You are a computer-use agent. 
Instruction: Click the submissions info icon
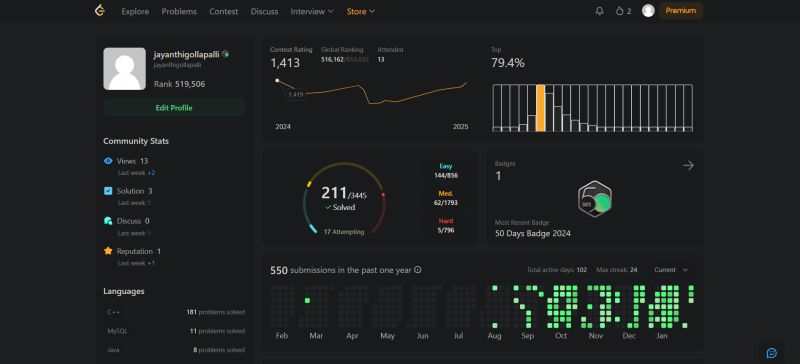(418, 270)
